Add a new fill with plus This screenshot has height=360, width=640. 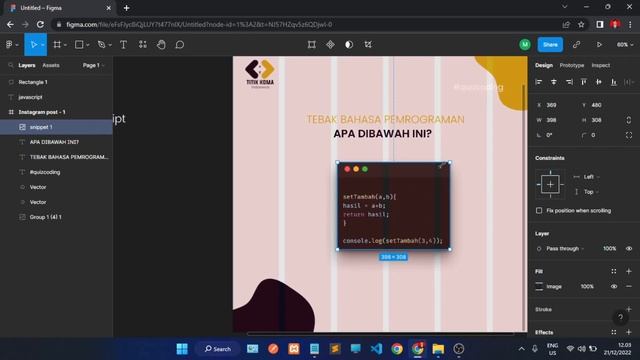point(629,271)
